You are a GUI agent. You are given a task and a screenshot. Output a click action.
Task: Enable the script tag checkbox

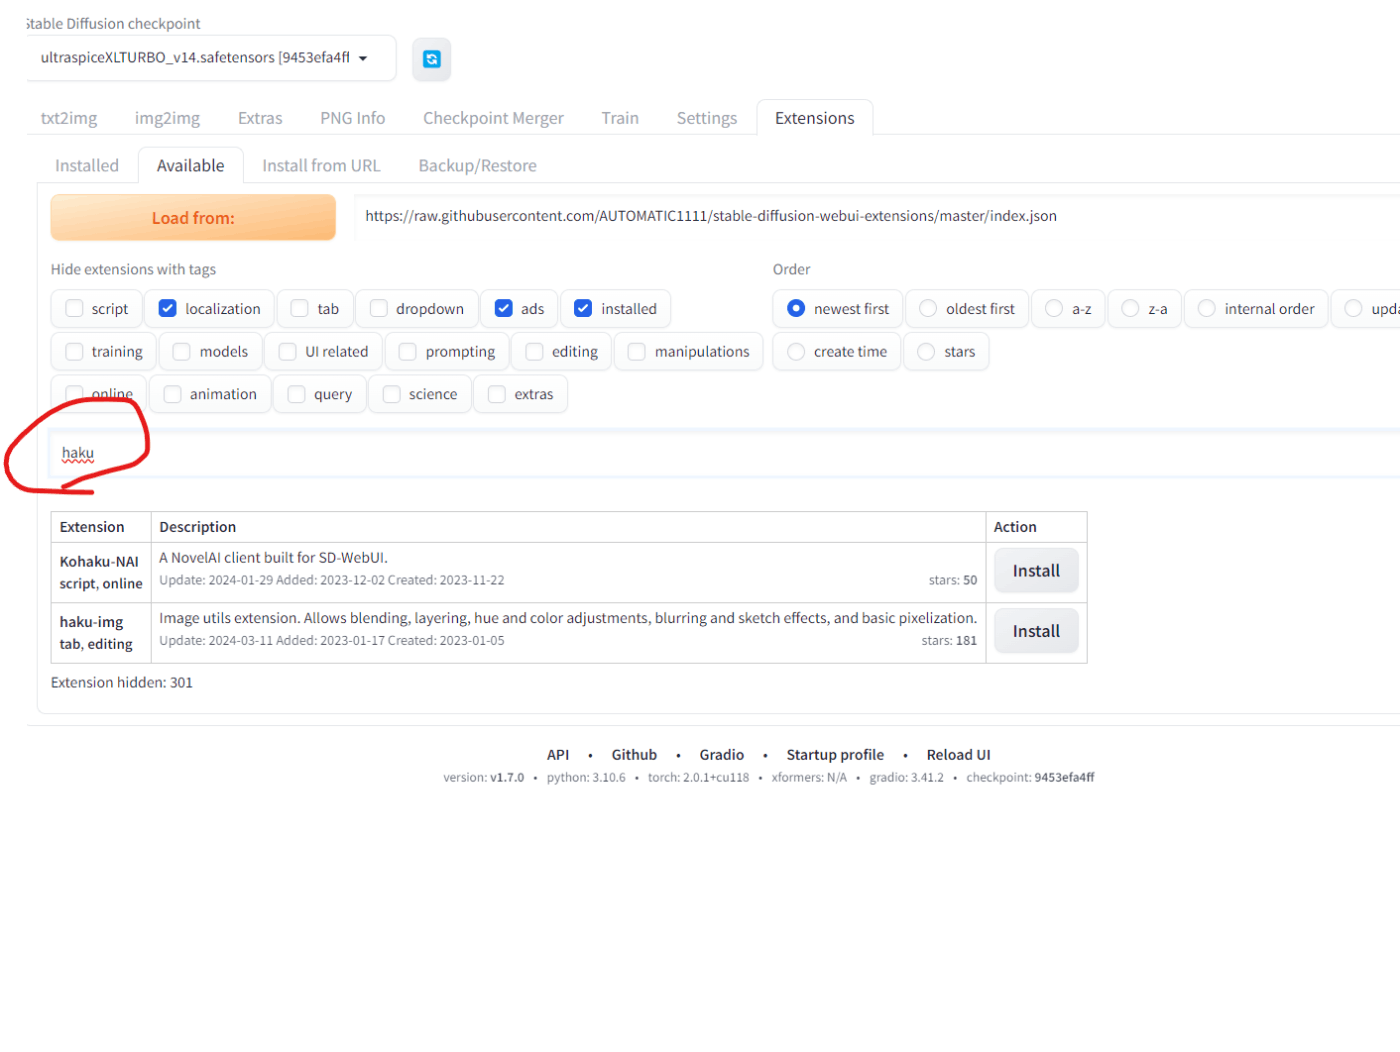click(74, 309)
